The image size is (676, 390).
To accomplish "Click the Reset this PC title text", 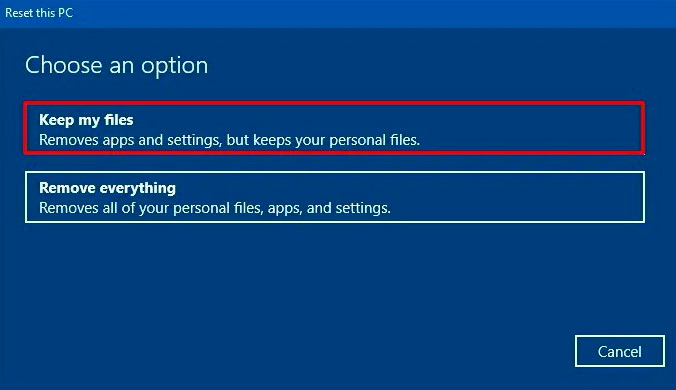I will pos(39,13).
